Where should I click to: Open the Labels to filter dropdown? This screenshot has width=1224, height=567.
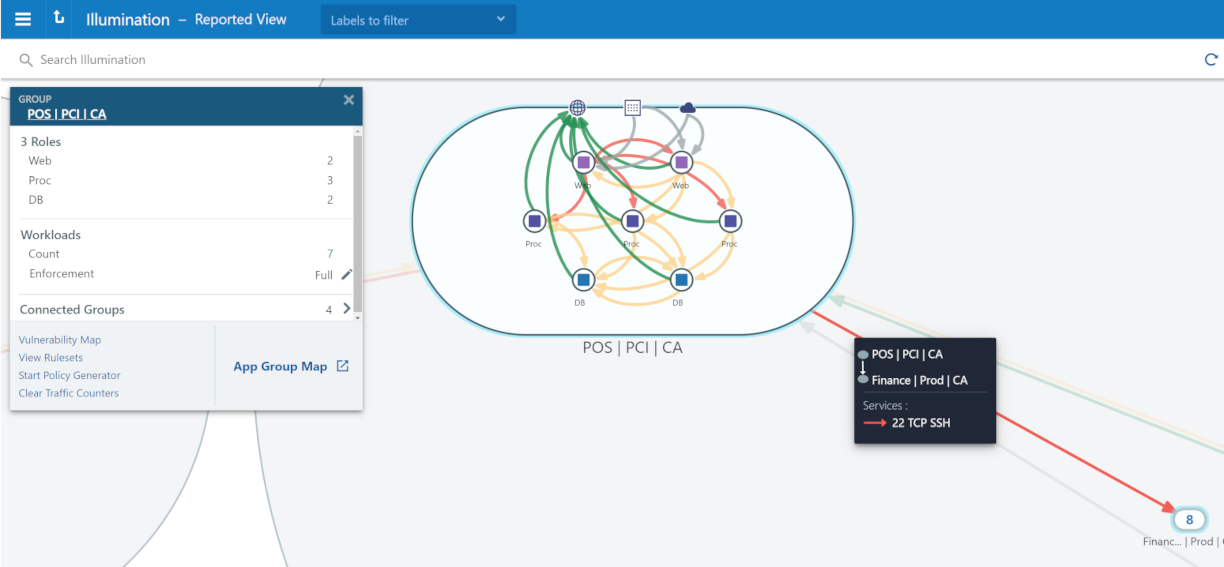[x=419, y=20]
